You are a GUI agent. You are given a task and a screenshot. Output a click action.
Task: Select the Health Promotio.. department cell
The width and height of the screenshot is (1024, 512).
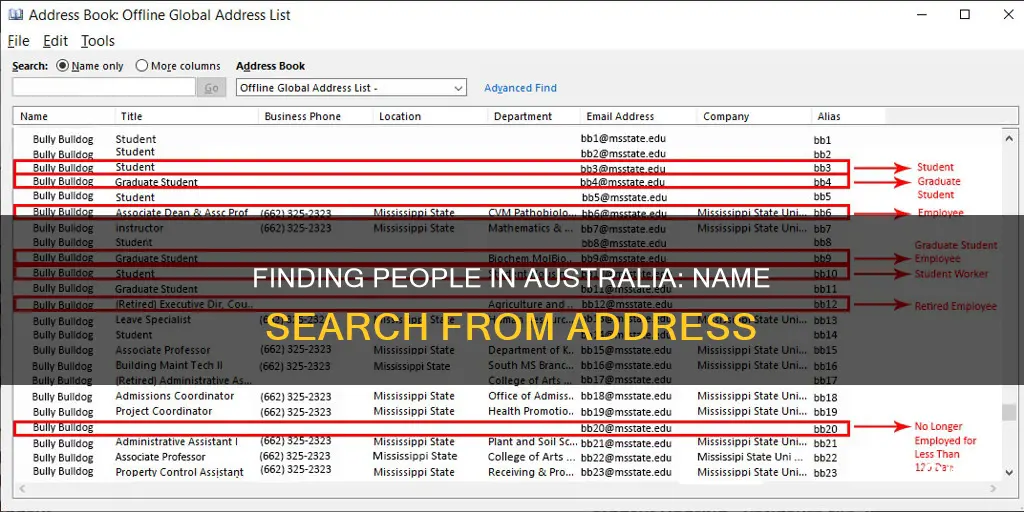coord(532,411)
